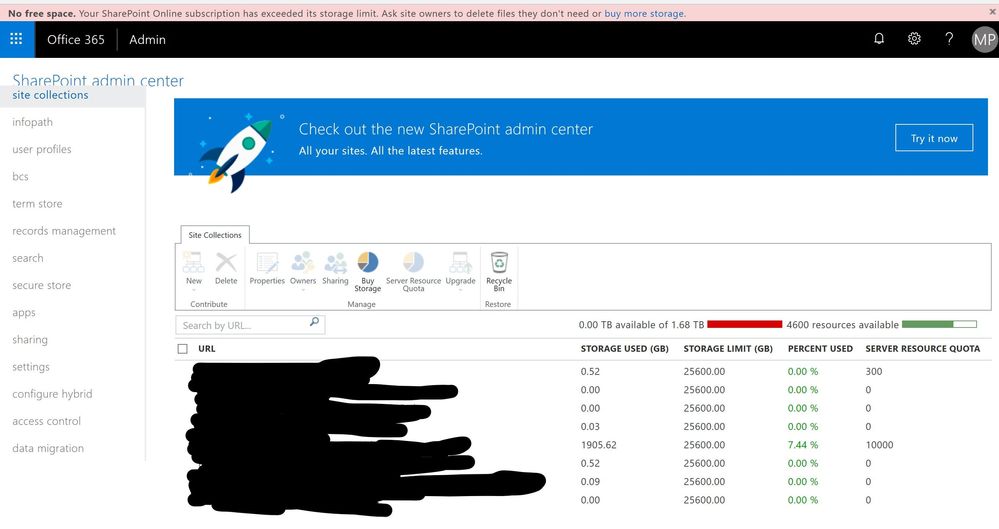Select the 7.44 % percent used cell

tap(803, 445)
